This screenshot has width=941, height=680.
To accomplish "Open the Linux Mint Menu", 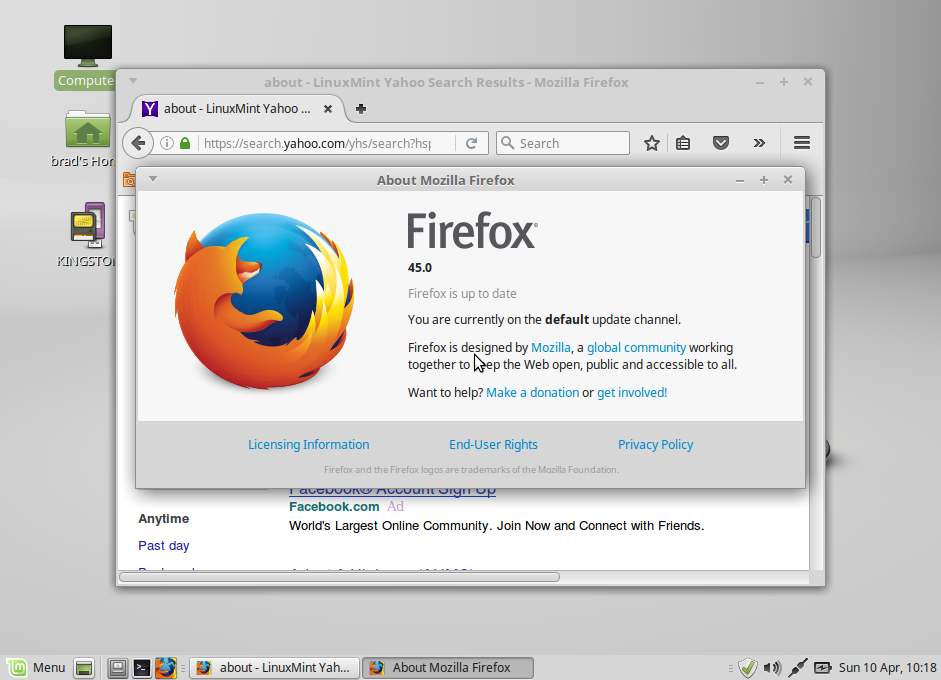I will (x=36, y=667).
